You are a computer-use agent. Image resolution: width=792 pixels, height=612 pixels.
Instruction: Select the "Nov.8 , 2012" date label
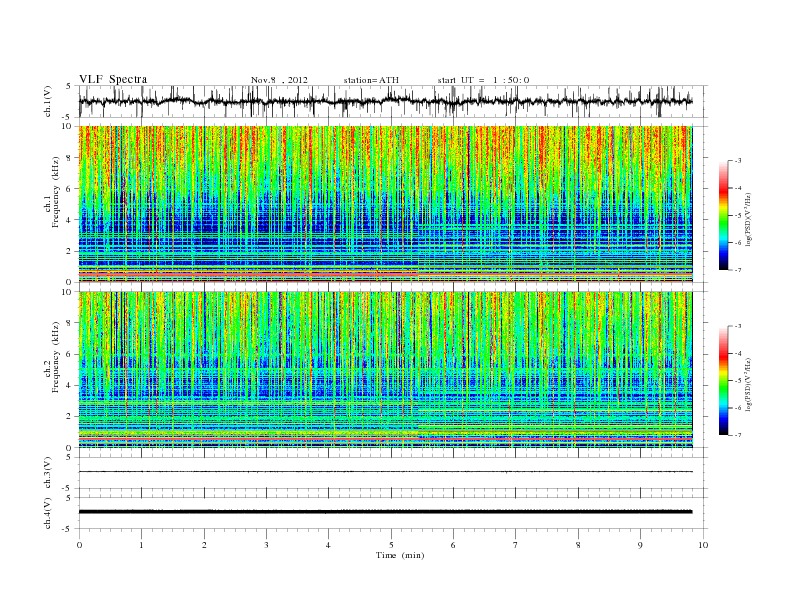point(279,80)
